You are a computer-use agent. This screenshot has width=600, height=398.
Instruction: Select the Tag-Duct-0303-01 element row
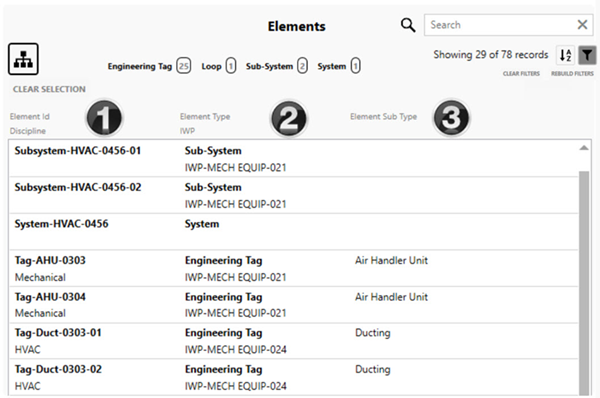click(293, 341)
